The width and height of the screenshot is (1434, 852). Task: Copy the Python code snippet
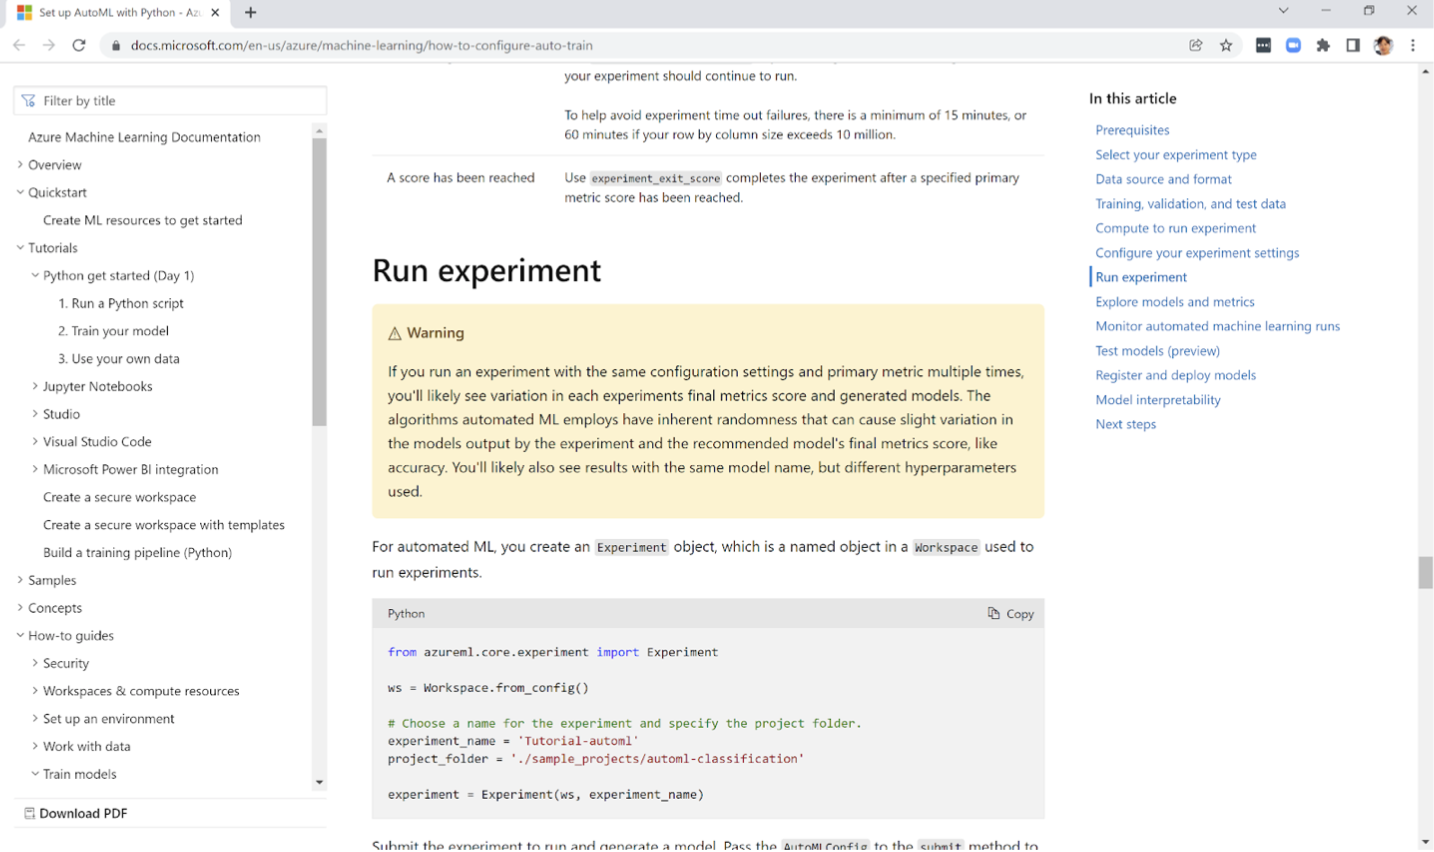[x=1010, y=613]
